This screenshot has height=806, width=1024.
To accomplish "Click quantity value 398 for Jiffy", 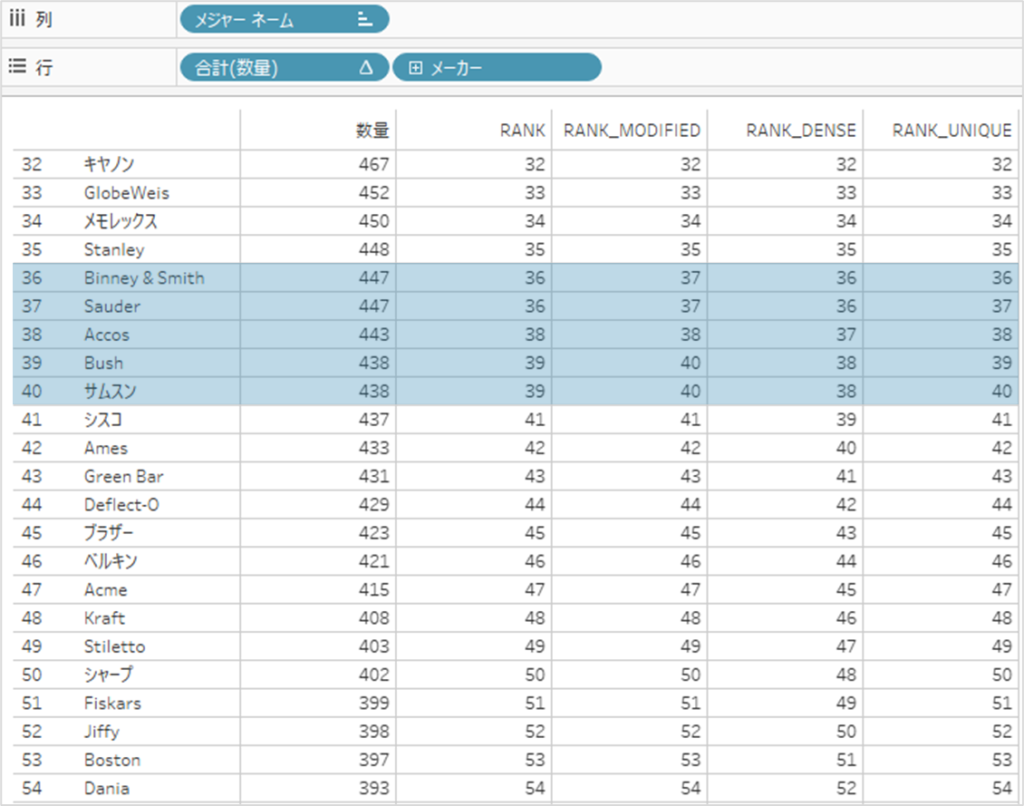I will click(x=374, y=732).
